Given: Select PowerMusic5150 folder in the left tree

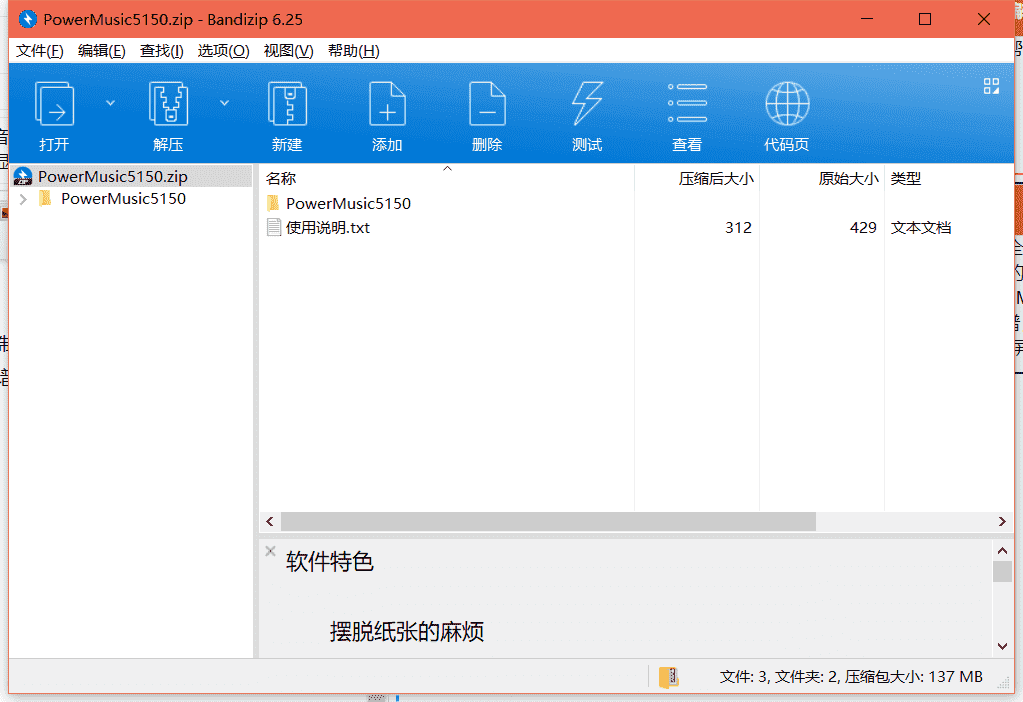Looking at the screenshot, I should click(123, 199).
